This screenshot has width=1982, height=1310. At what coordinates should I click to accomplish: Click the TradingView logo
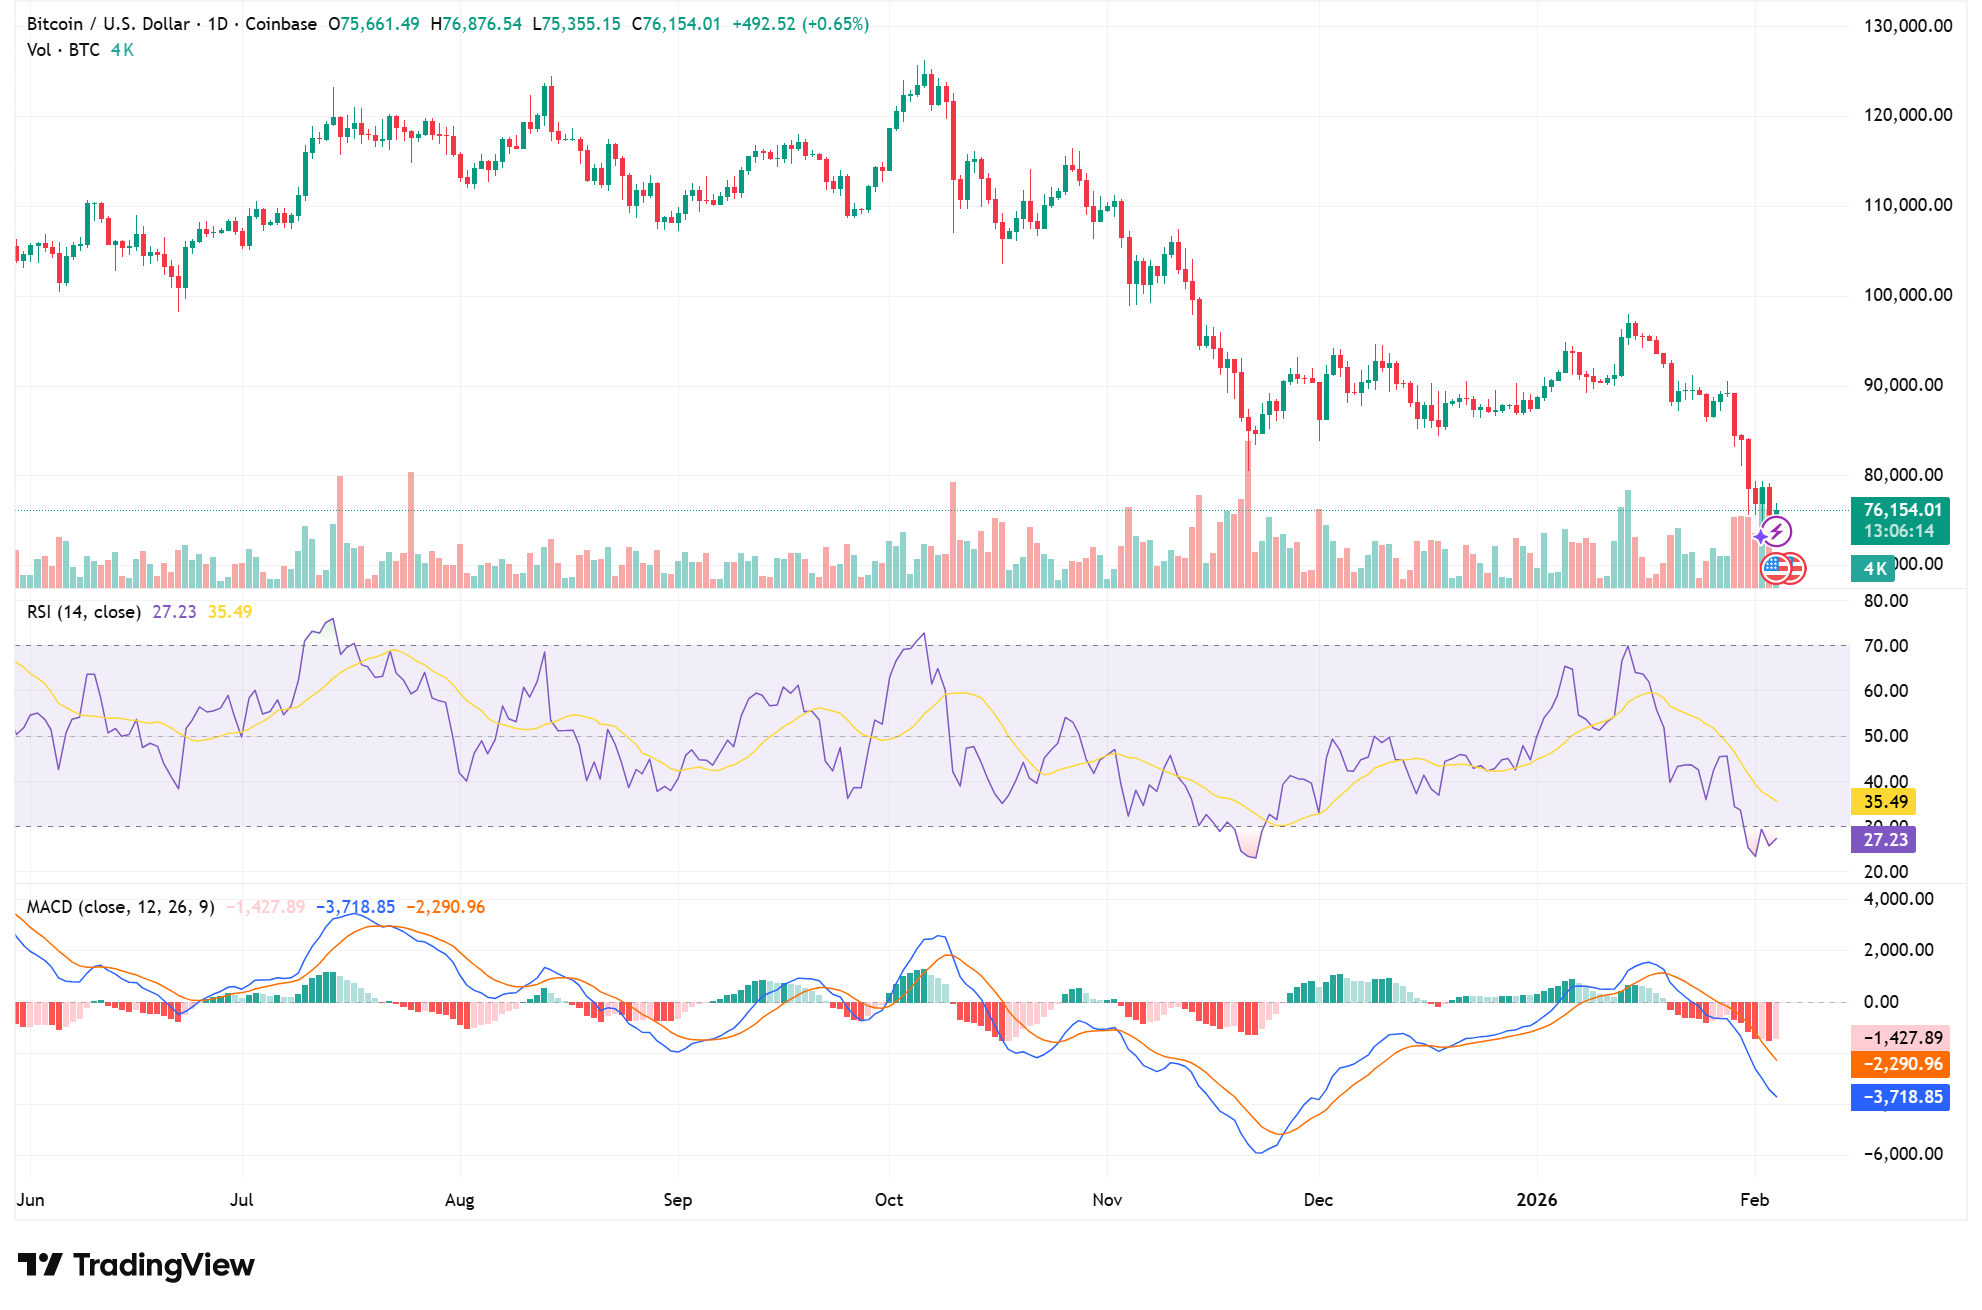pos(132,1265)
